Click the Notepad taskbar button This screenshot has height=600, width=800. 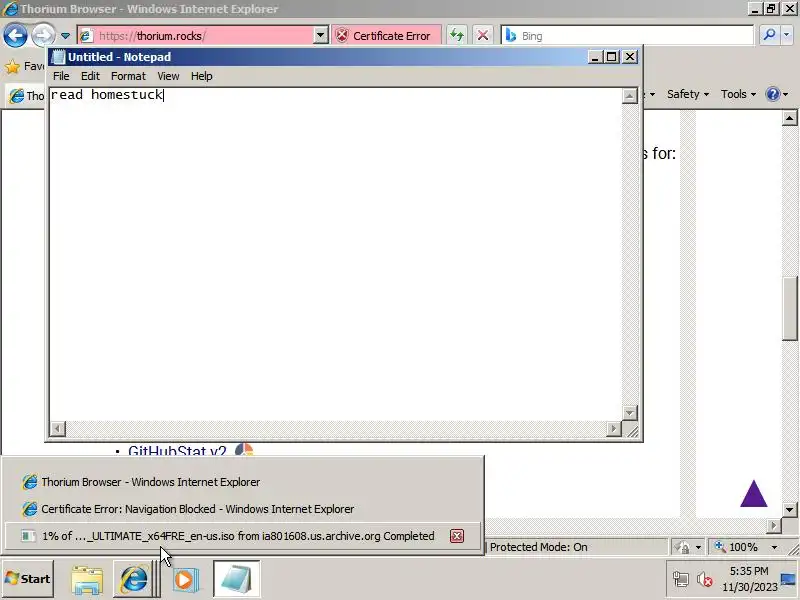[236, 579]
